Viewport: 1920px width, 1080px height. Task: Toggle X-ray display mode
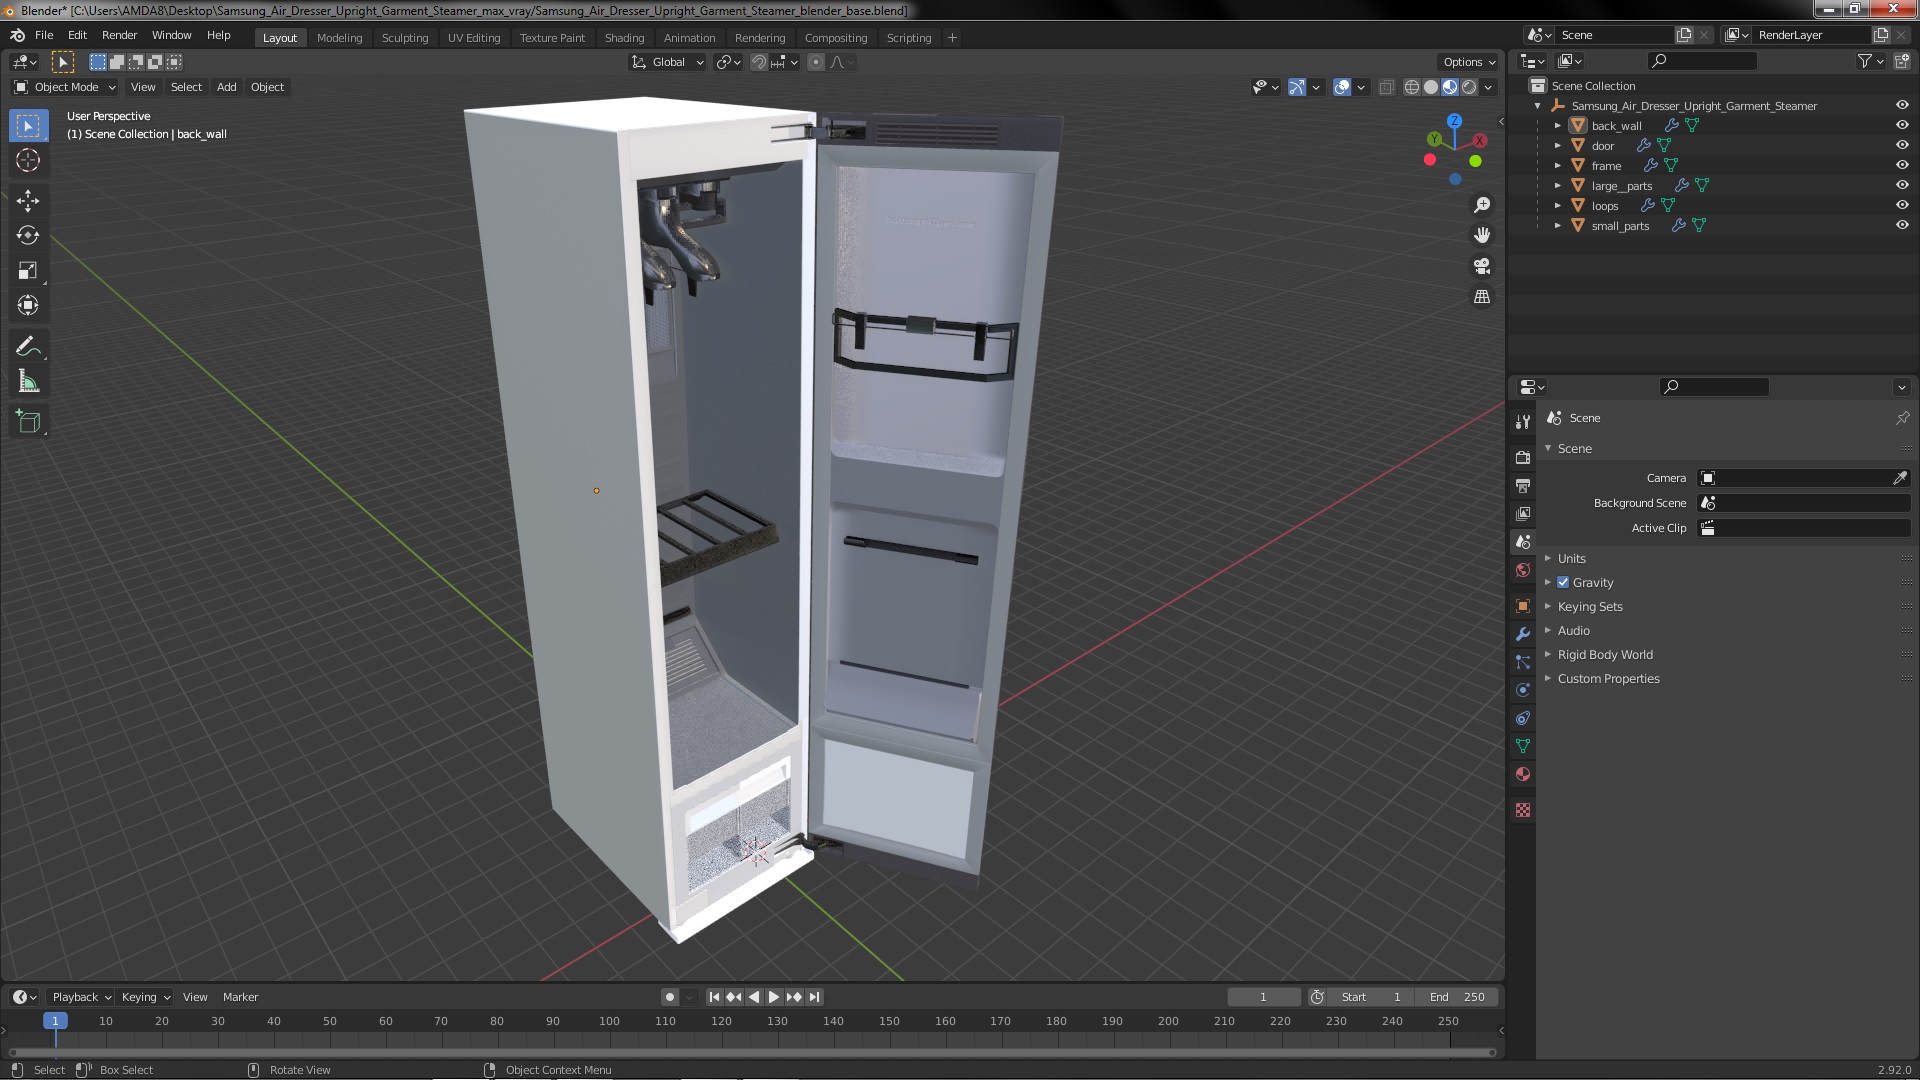pyautogui.click(x=1386, y=87)
